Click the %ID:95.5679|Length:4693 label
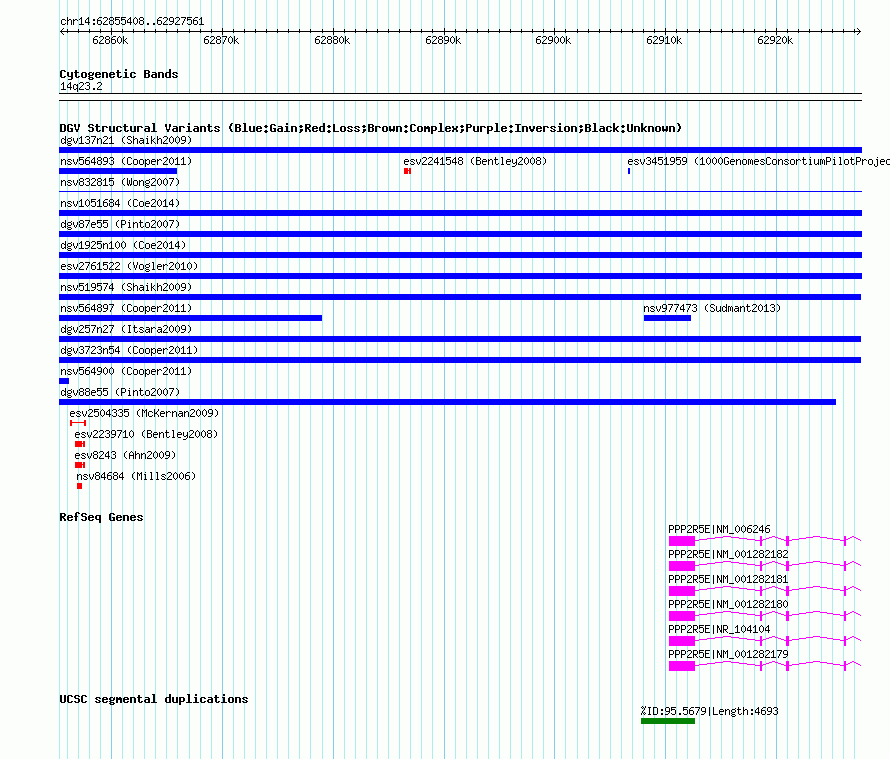This screenshot has width=890, height=759. click(710, 711)
